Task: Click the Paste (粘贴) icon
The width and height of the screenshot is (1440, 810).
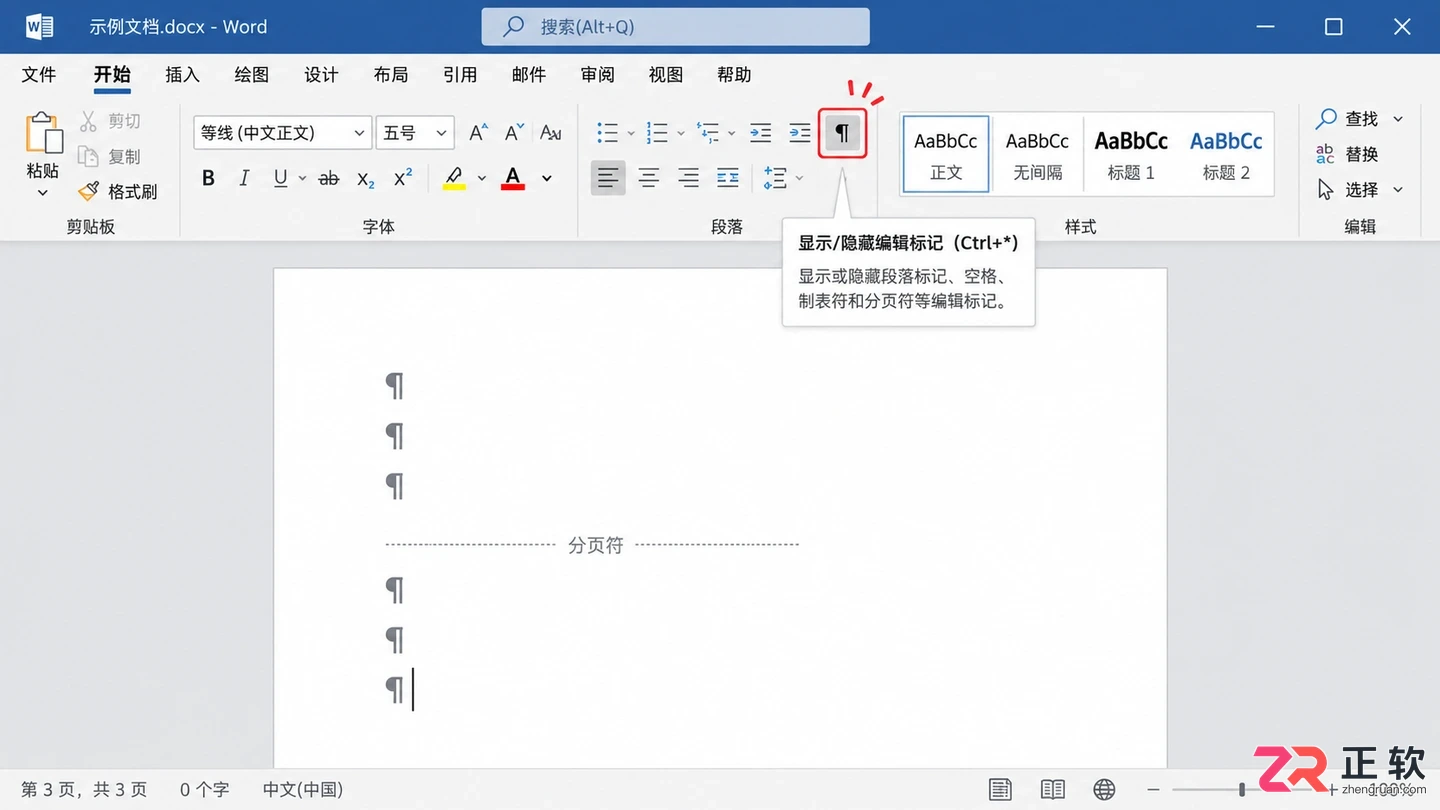Action: (x=43, y=132)
